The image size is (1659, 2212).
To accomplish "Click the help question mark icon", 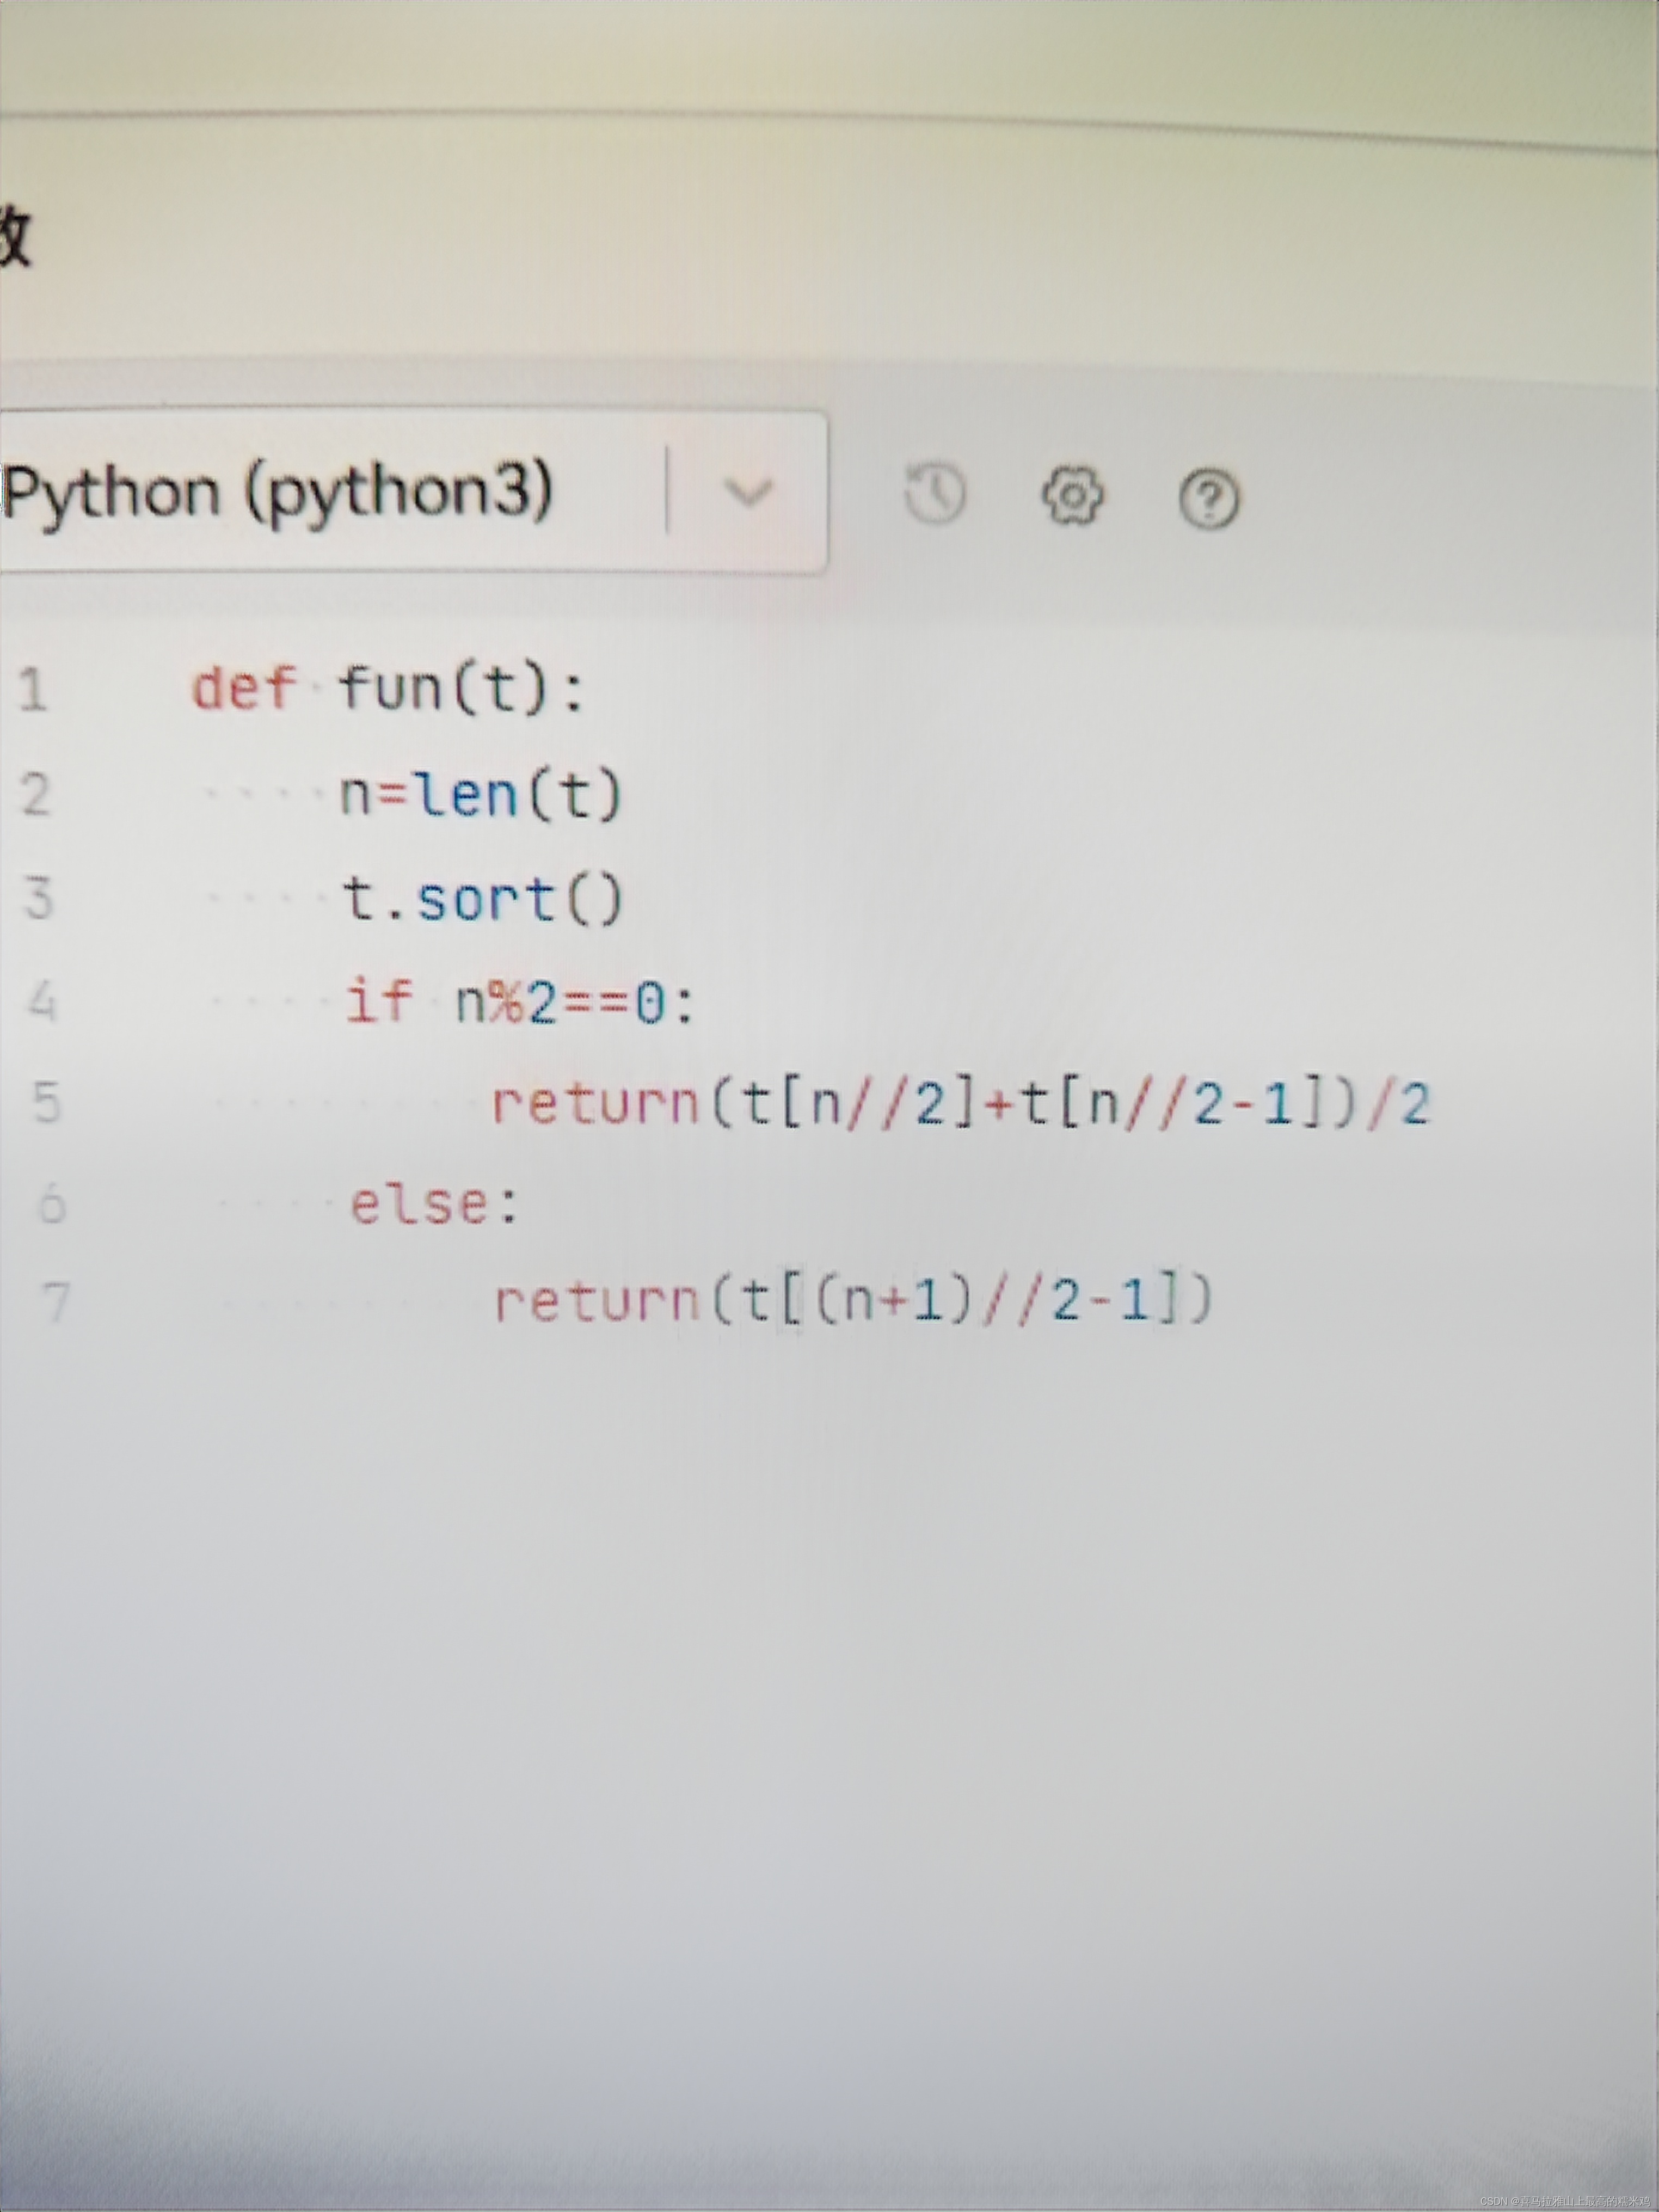I will pyautogui.click(x=1209, y=498).
